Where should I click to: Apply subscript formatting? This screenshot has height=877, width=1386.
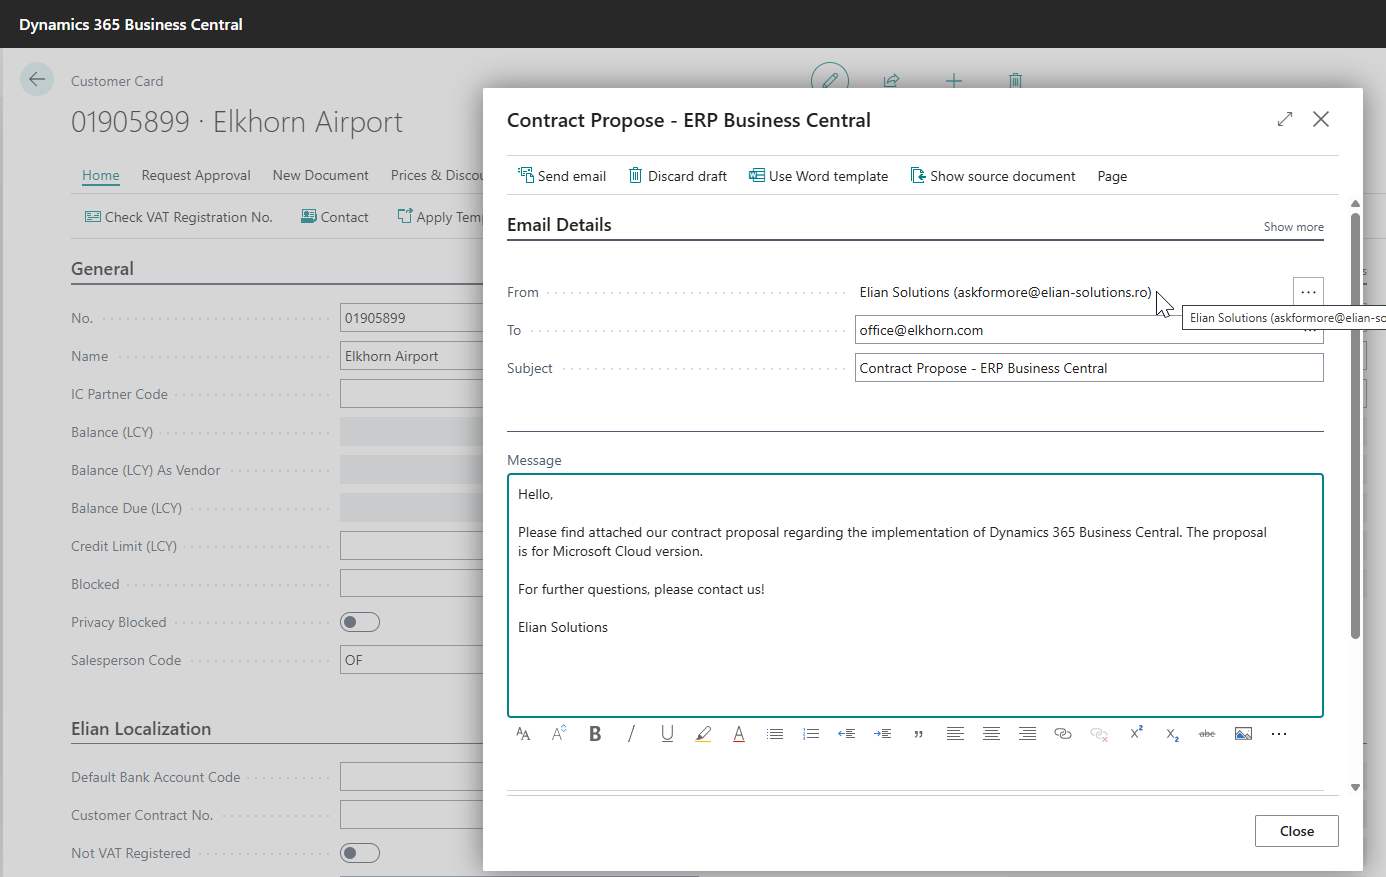coord(1172,734)
